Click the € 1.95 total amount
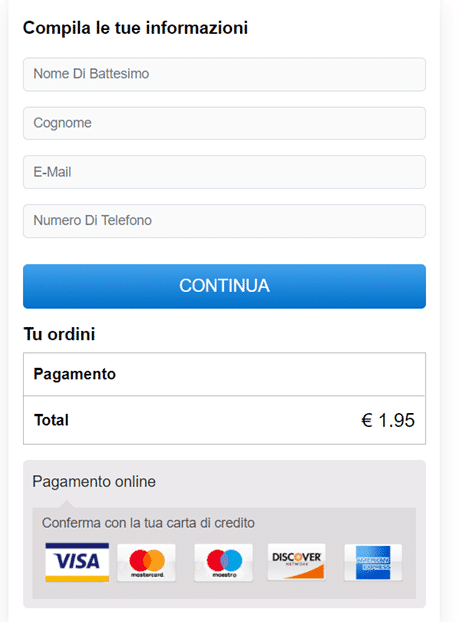The width and height of the screenshot is (459, 622). 388,420
